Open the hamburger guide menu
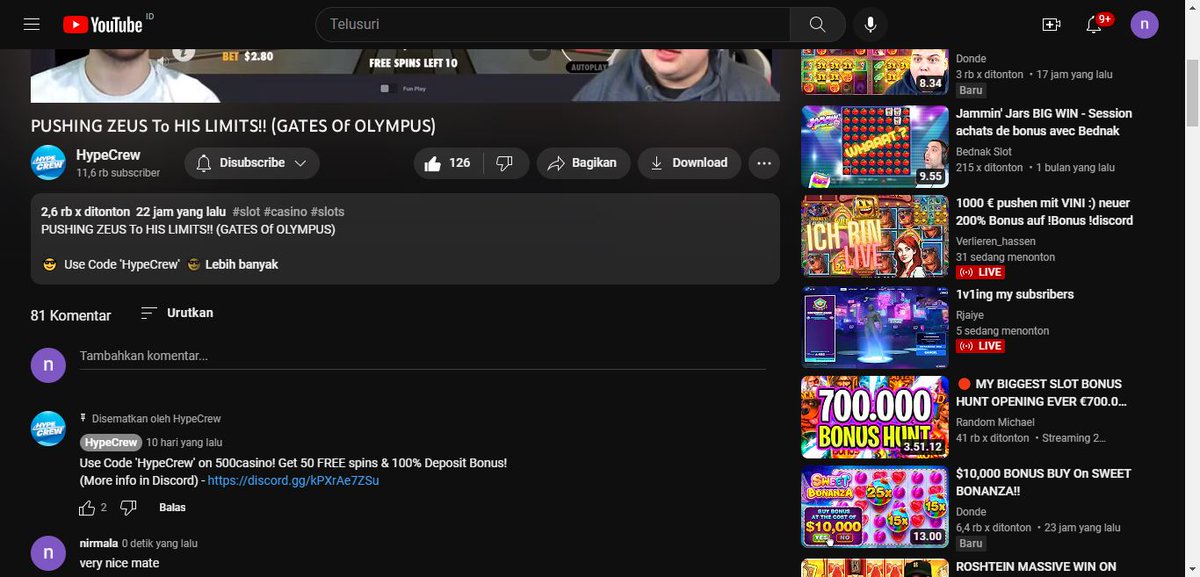Screen dimensions: 1200x577 [x=31, y=24]
